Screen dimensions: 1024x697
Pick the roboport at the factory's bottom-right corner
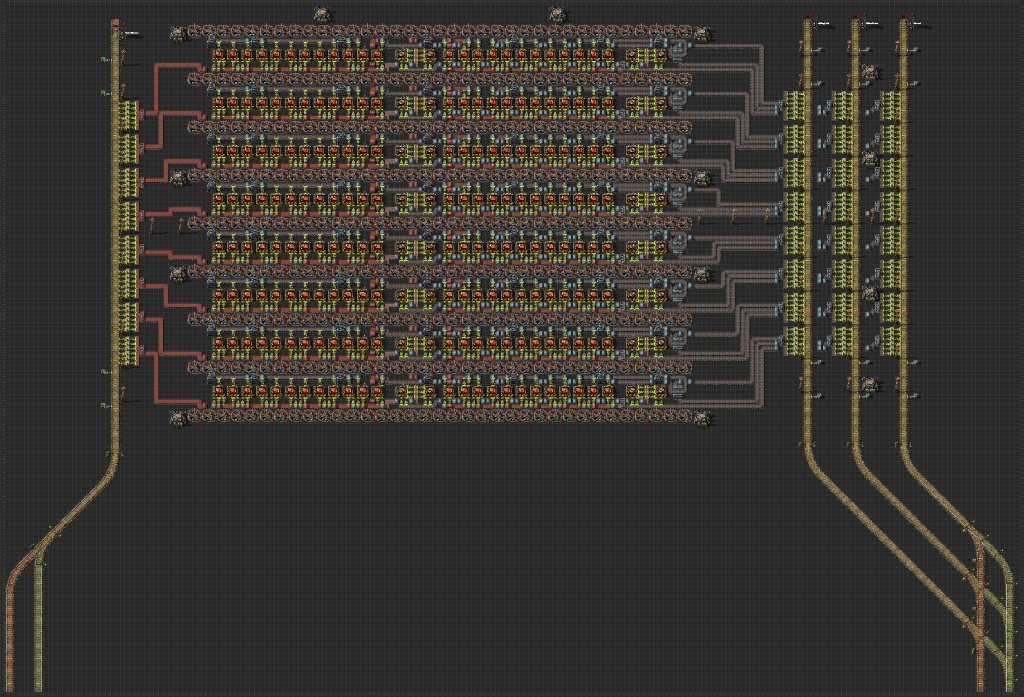(x=702, y=419)
